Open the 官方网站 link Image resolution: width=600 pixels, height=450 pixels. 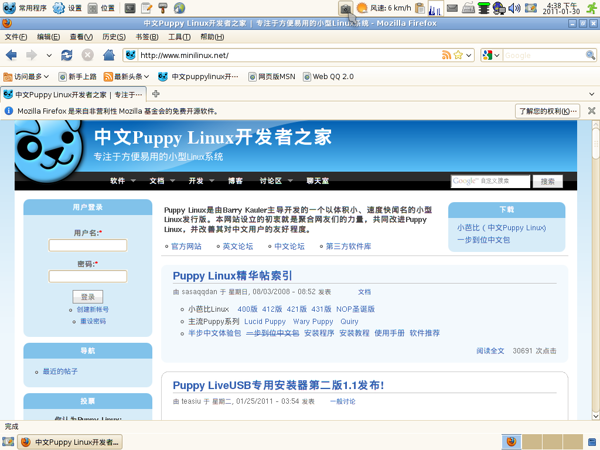pos(186,246)
